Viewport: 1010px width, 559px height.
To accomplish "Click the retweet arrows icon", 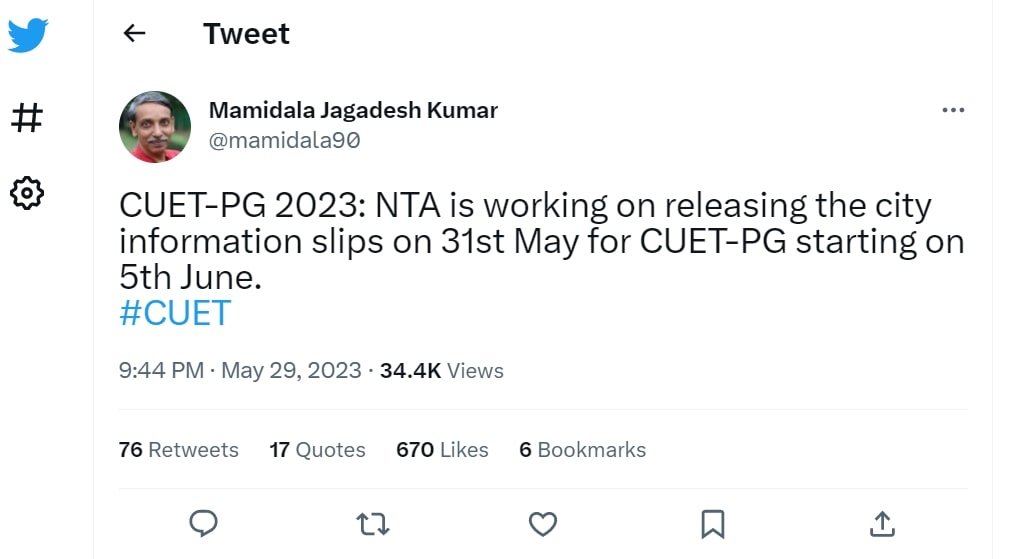I will 373,523.
